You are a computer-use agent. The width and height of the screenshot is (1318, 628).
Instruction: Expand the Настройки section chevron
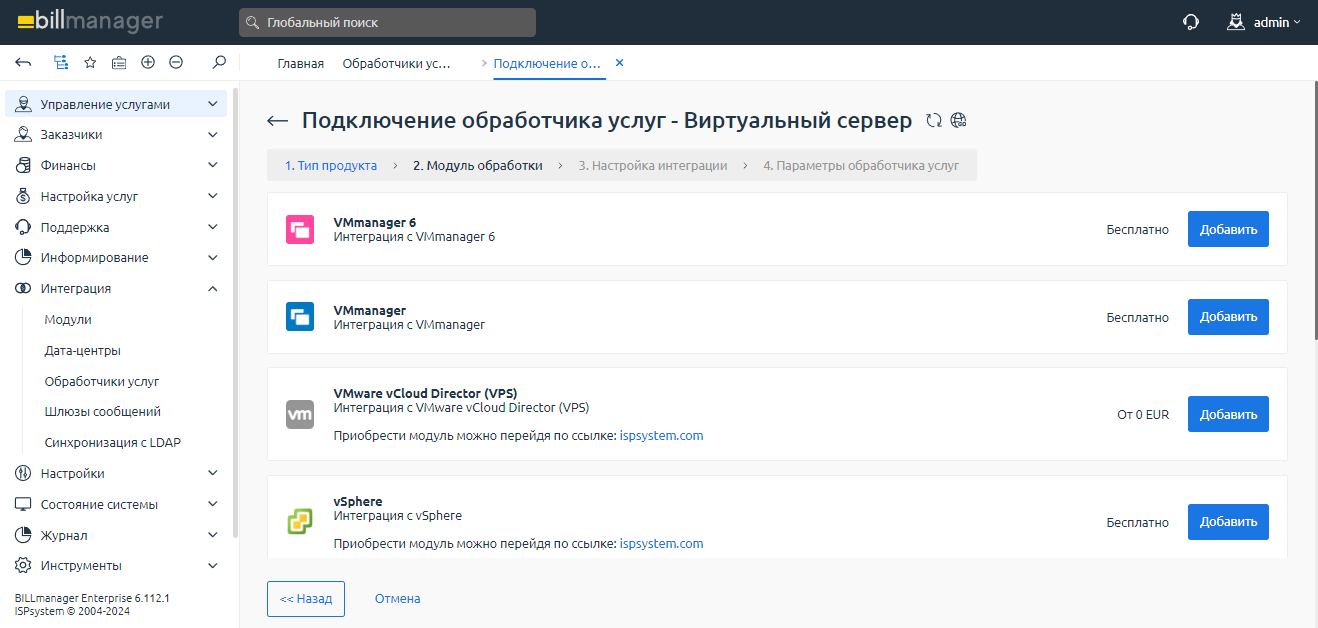pos(212,473)
